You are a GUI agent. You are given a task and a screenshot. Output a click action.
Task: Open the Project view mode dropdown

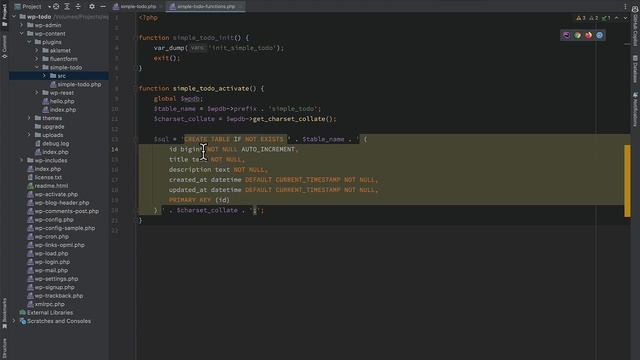[x=32, y=7]
